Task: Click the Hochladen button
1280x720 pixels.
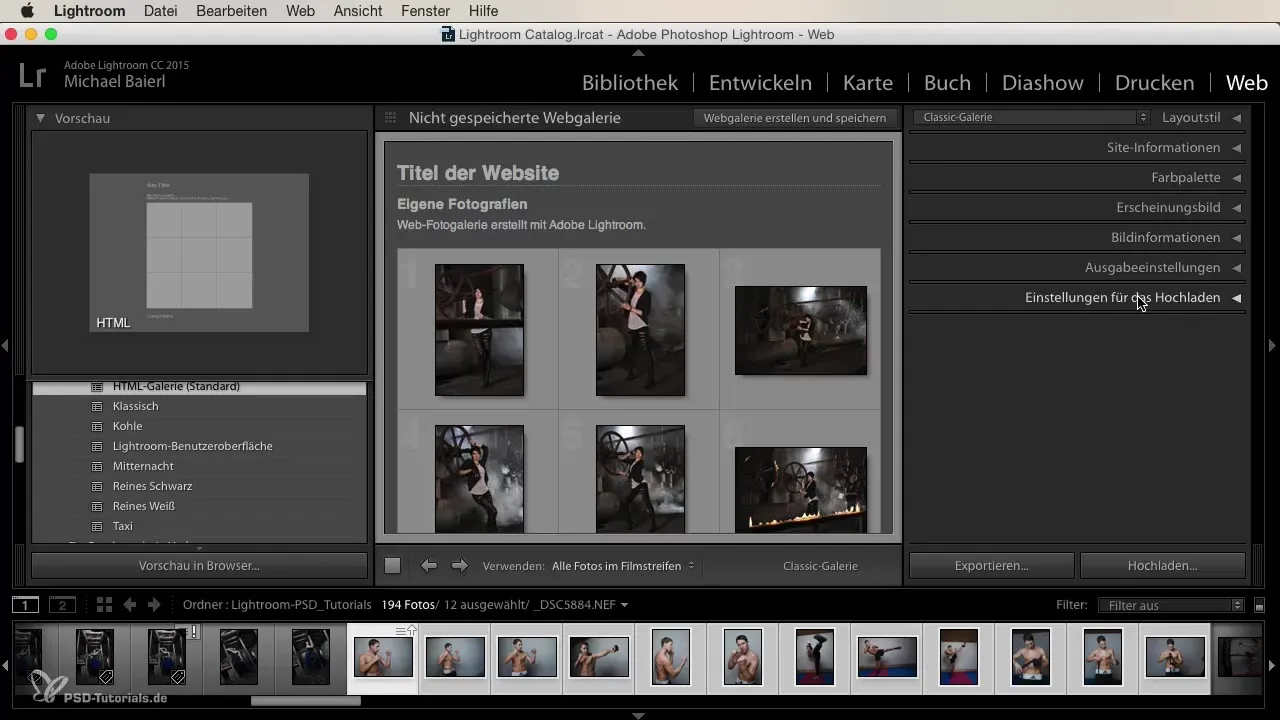Action: point(1162,565)
